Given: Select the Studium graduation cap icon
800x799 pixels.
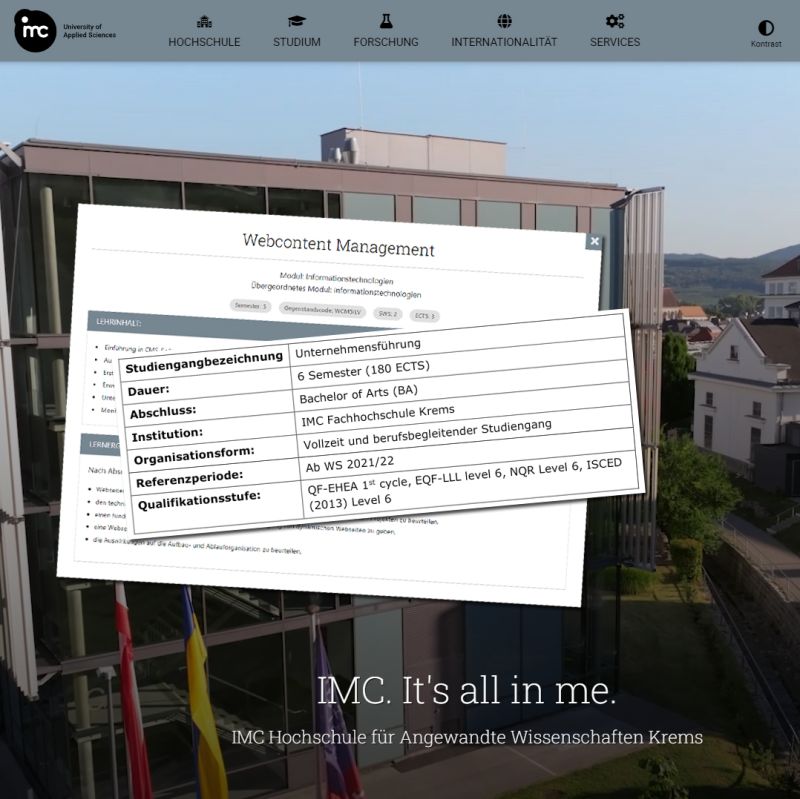Looking at the screenshot, I should (x=296, y=21).
